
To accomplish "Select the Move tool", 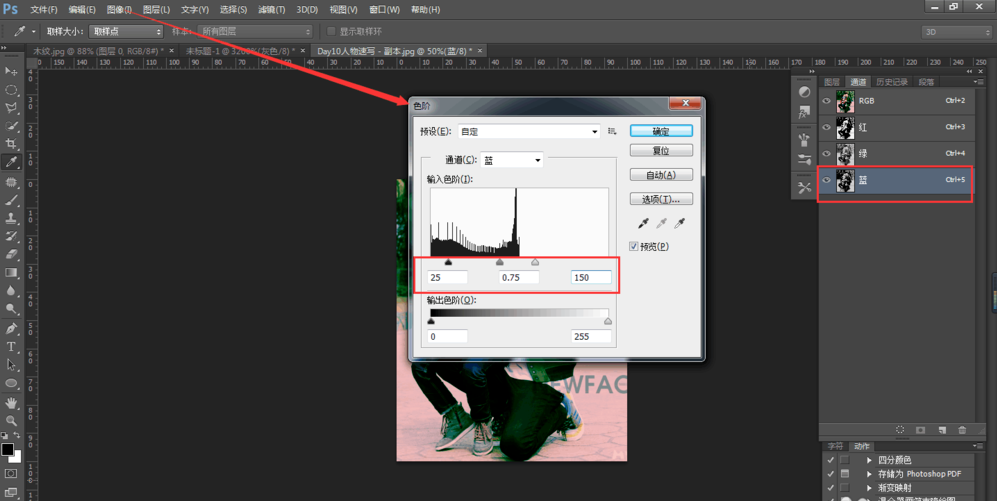I will click(x=11, y=71).
